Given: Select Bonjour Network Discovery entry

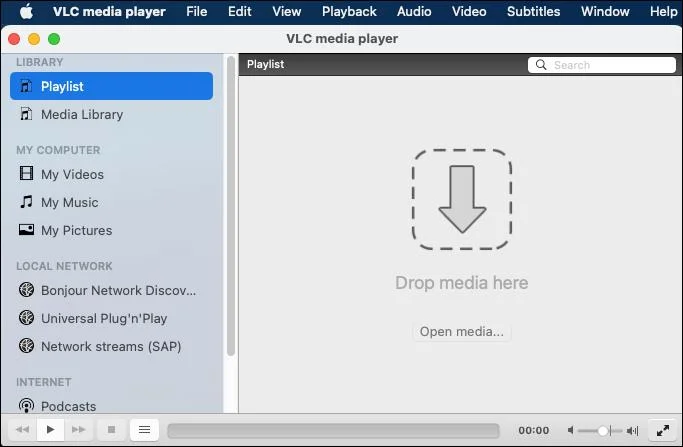Looking at the screenshot, I should tap(112, 290).
